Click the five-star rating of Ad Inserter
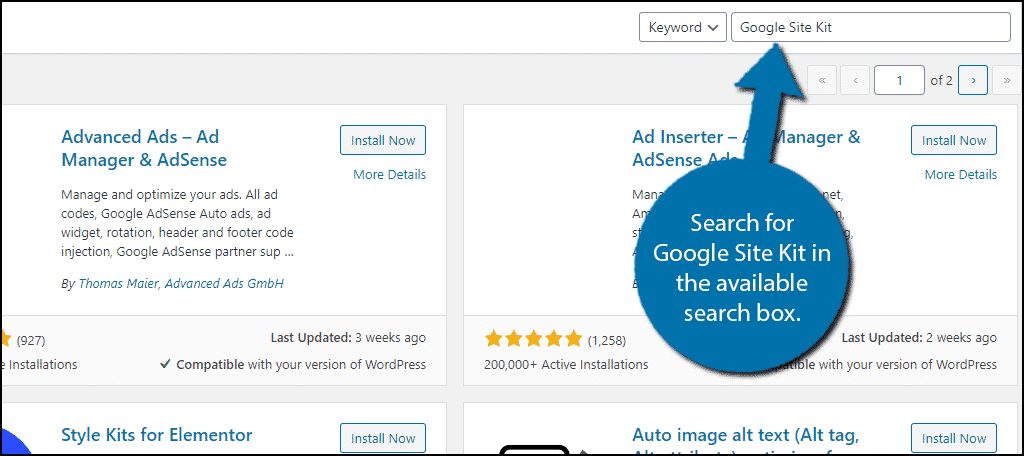1024x456 pixels. point(533,338)
